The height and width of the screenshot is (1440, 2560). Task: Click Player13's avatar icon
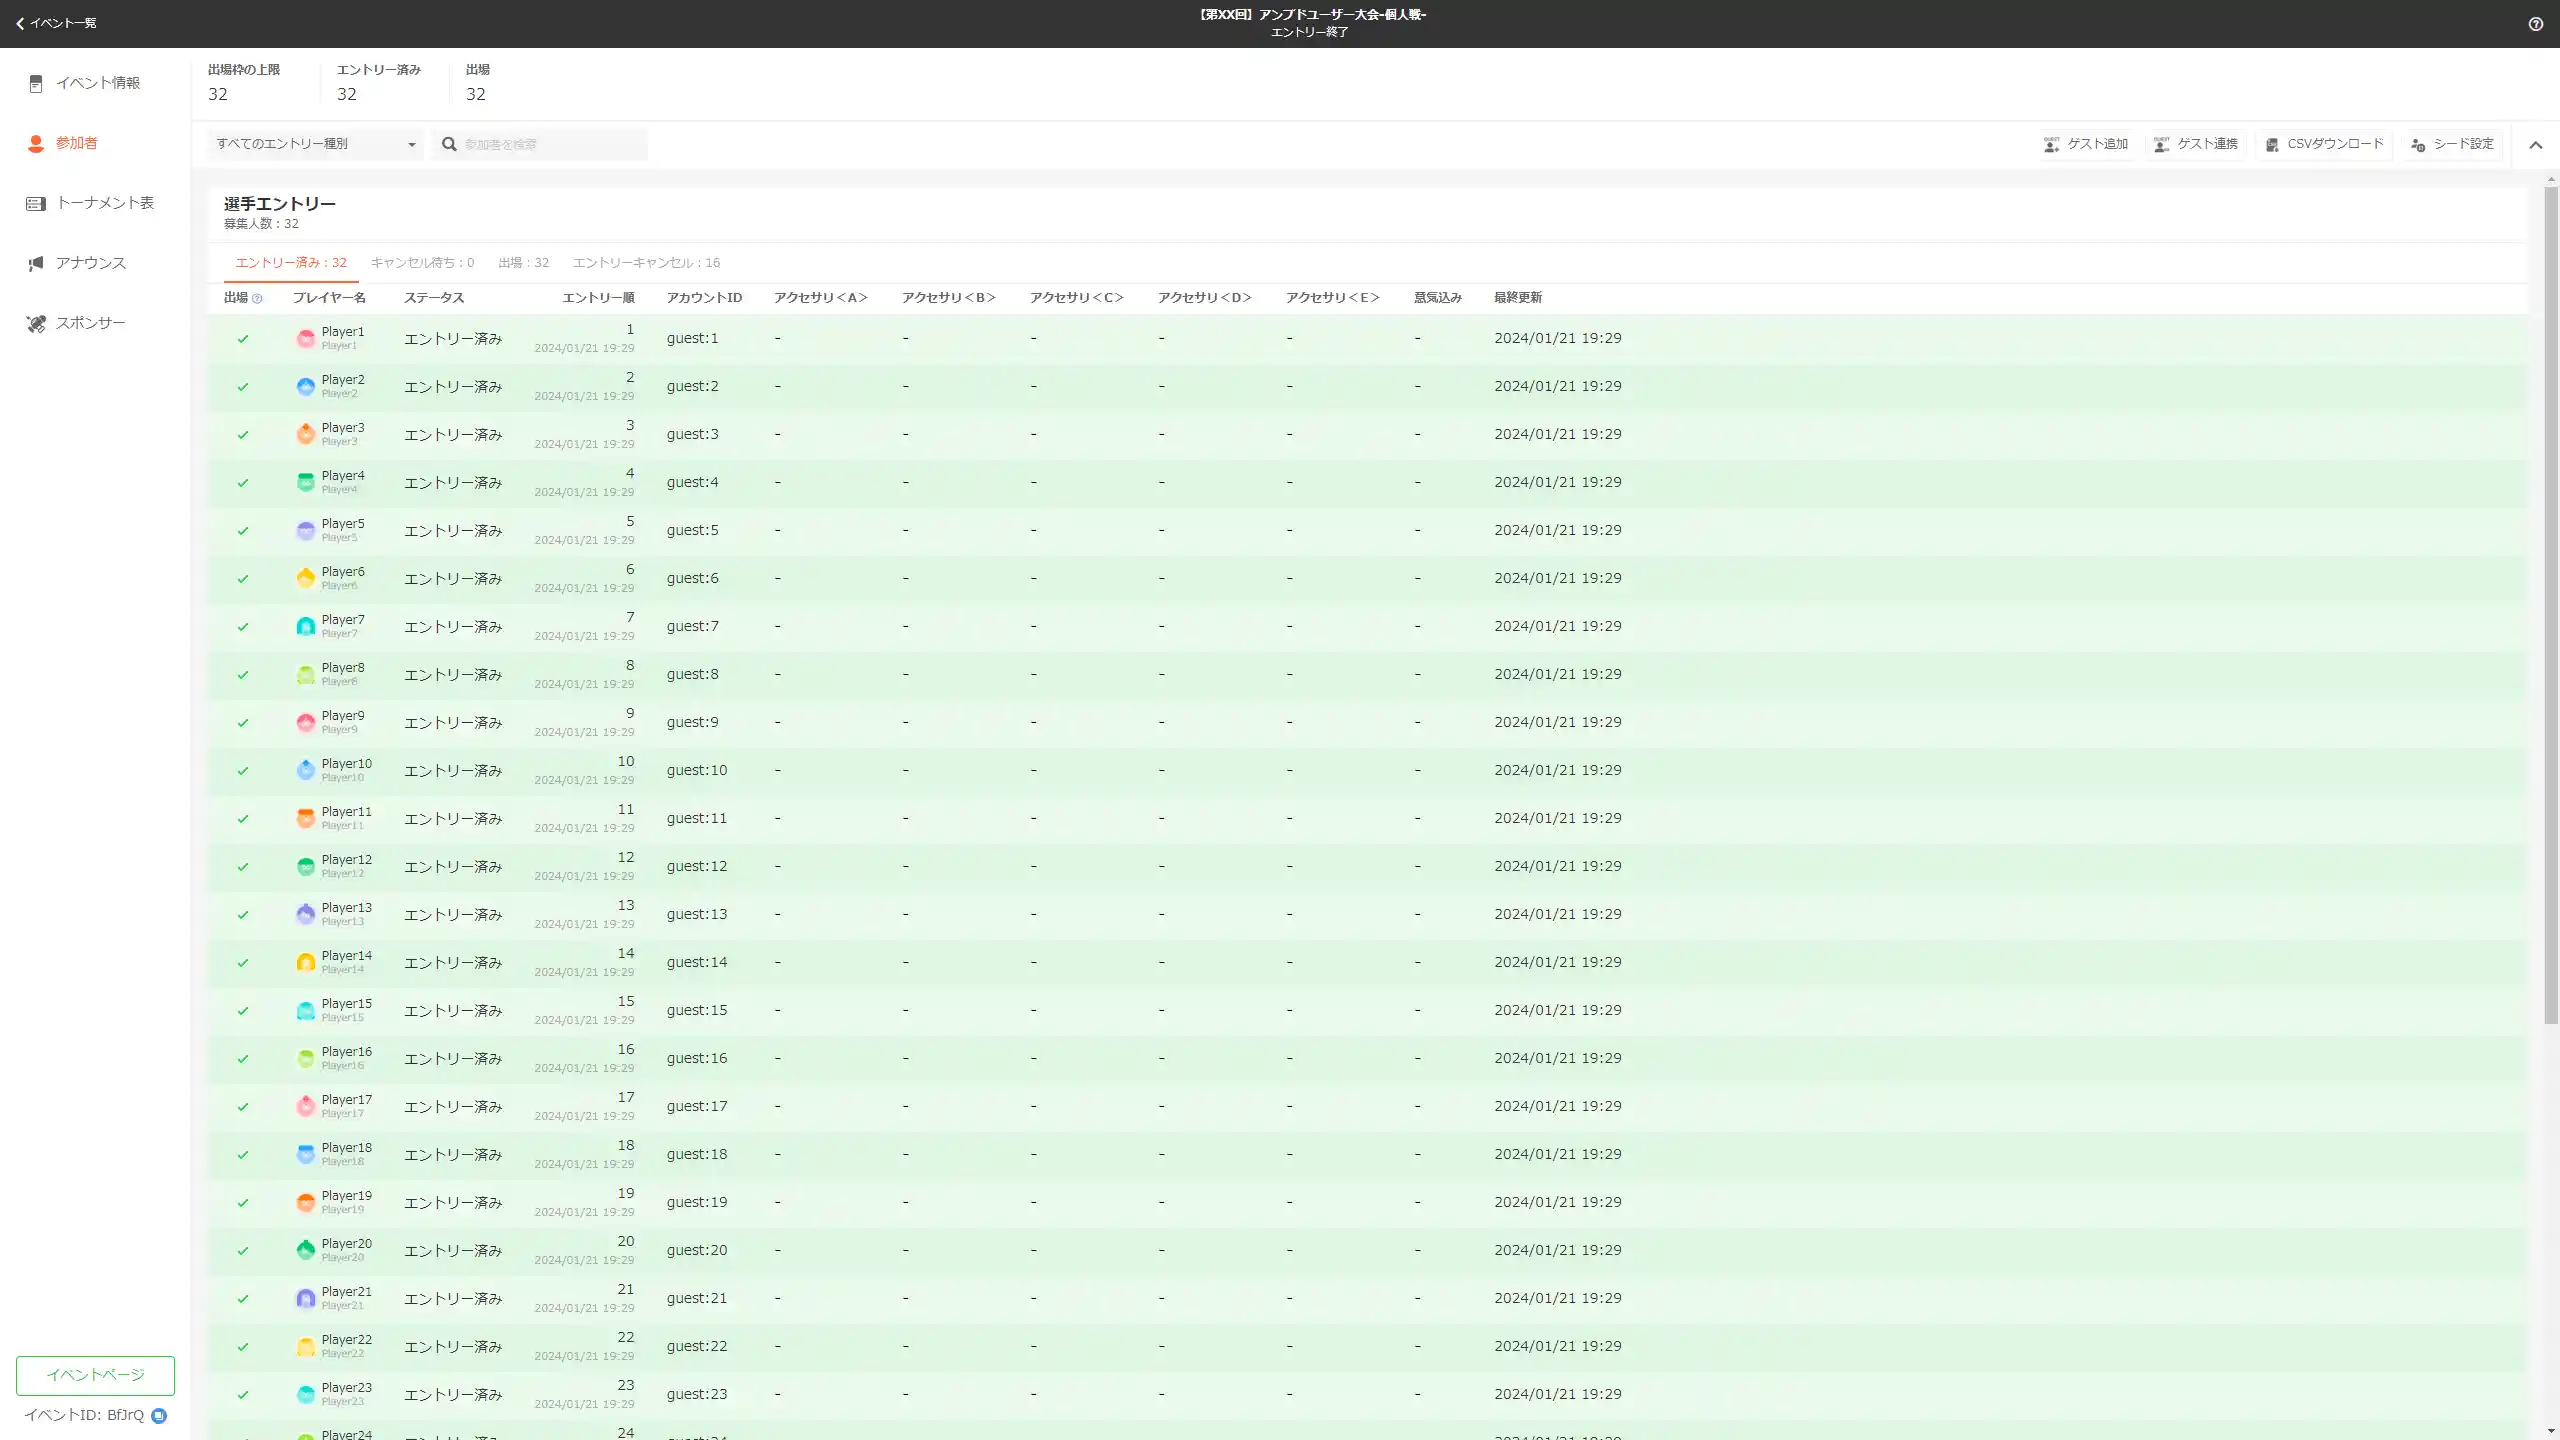(306, 914)
